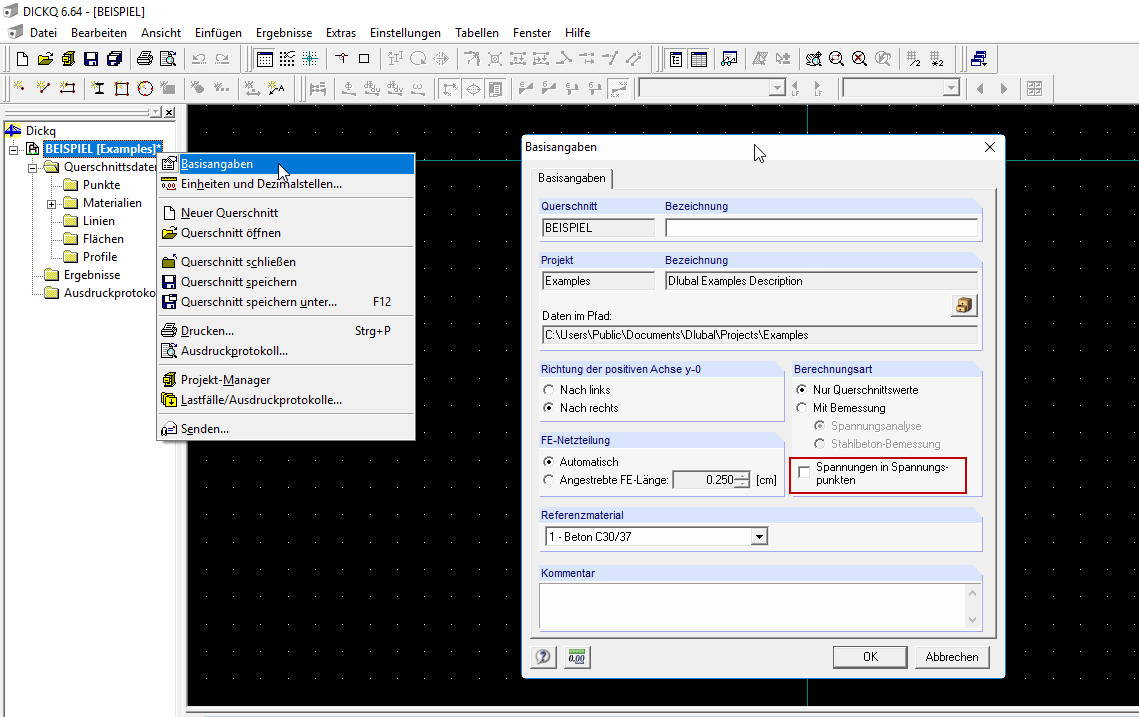This screenshot has width=1139, height=717.
Task: Click the new cross-section blank page icon
Action: click(x=22, y=59)
